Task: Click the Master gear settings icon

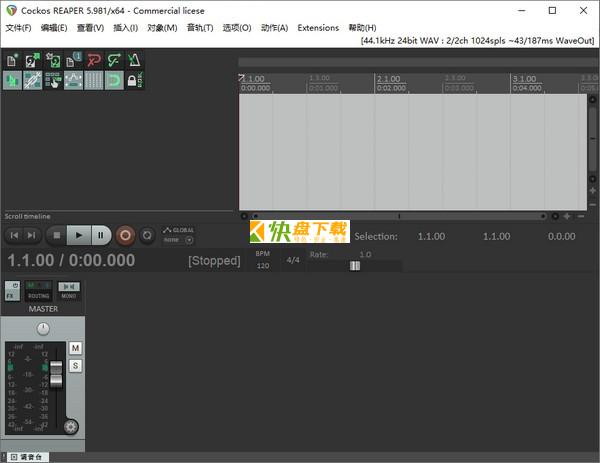Action: [x=70, y=427]
